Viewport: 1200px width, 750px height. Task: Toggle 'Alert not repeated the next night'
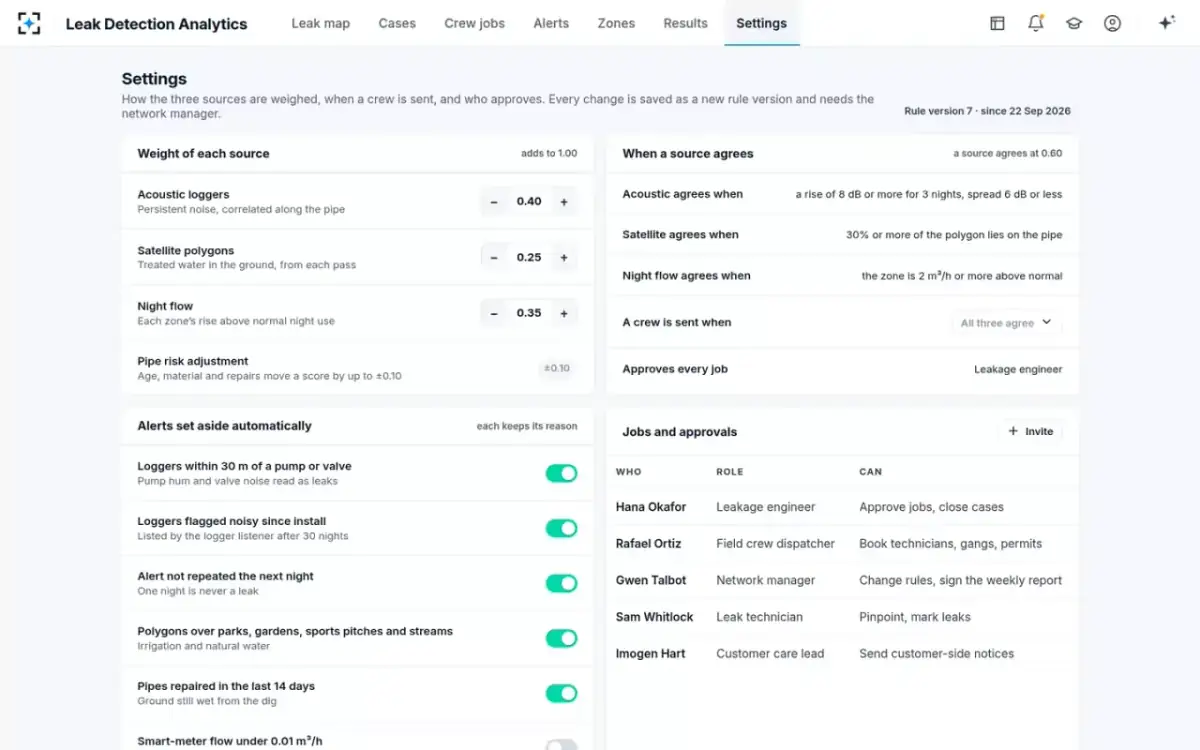pos(561,583)
